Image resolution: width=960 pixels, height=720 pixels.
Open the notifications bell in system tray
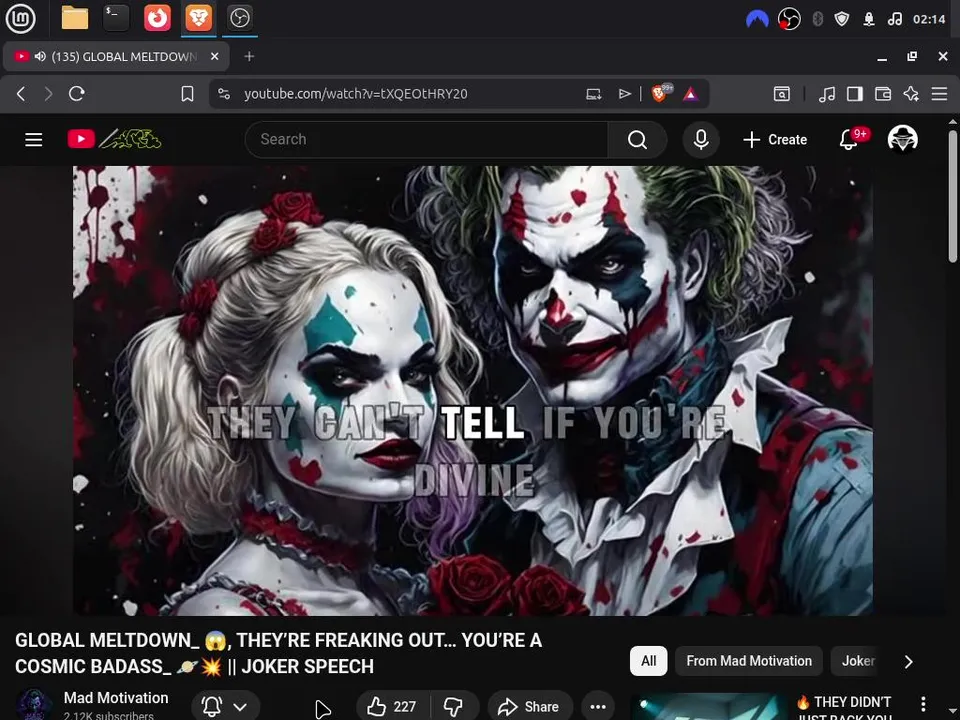[x=869, y=20]
